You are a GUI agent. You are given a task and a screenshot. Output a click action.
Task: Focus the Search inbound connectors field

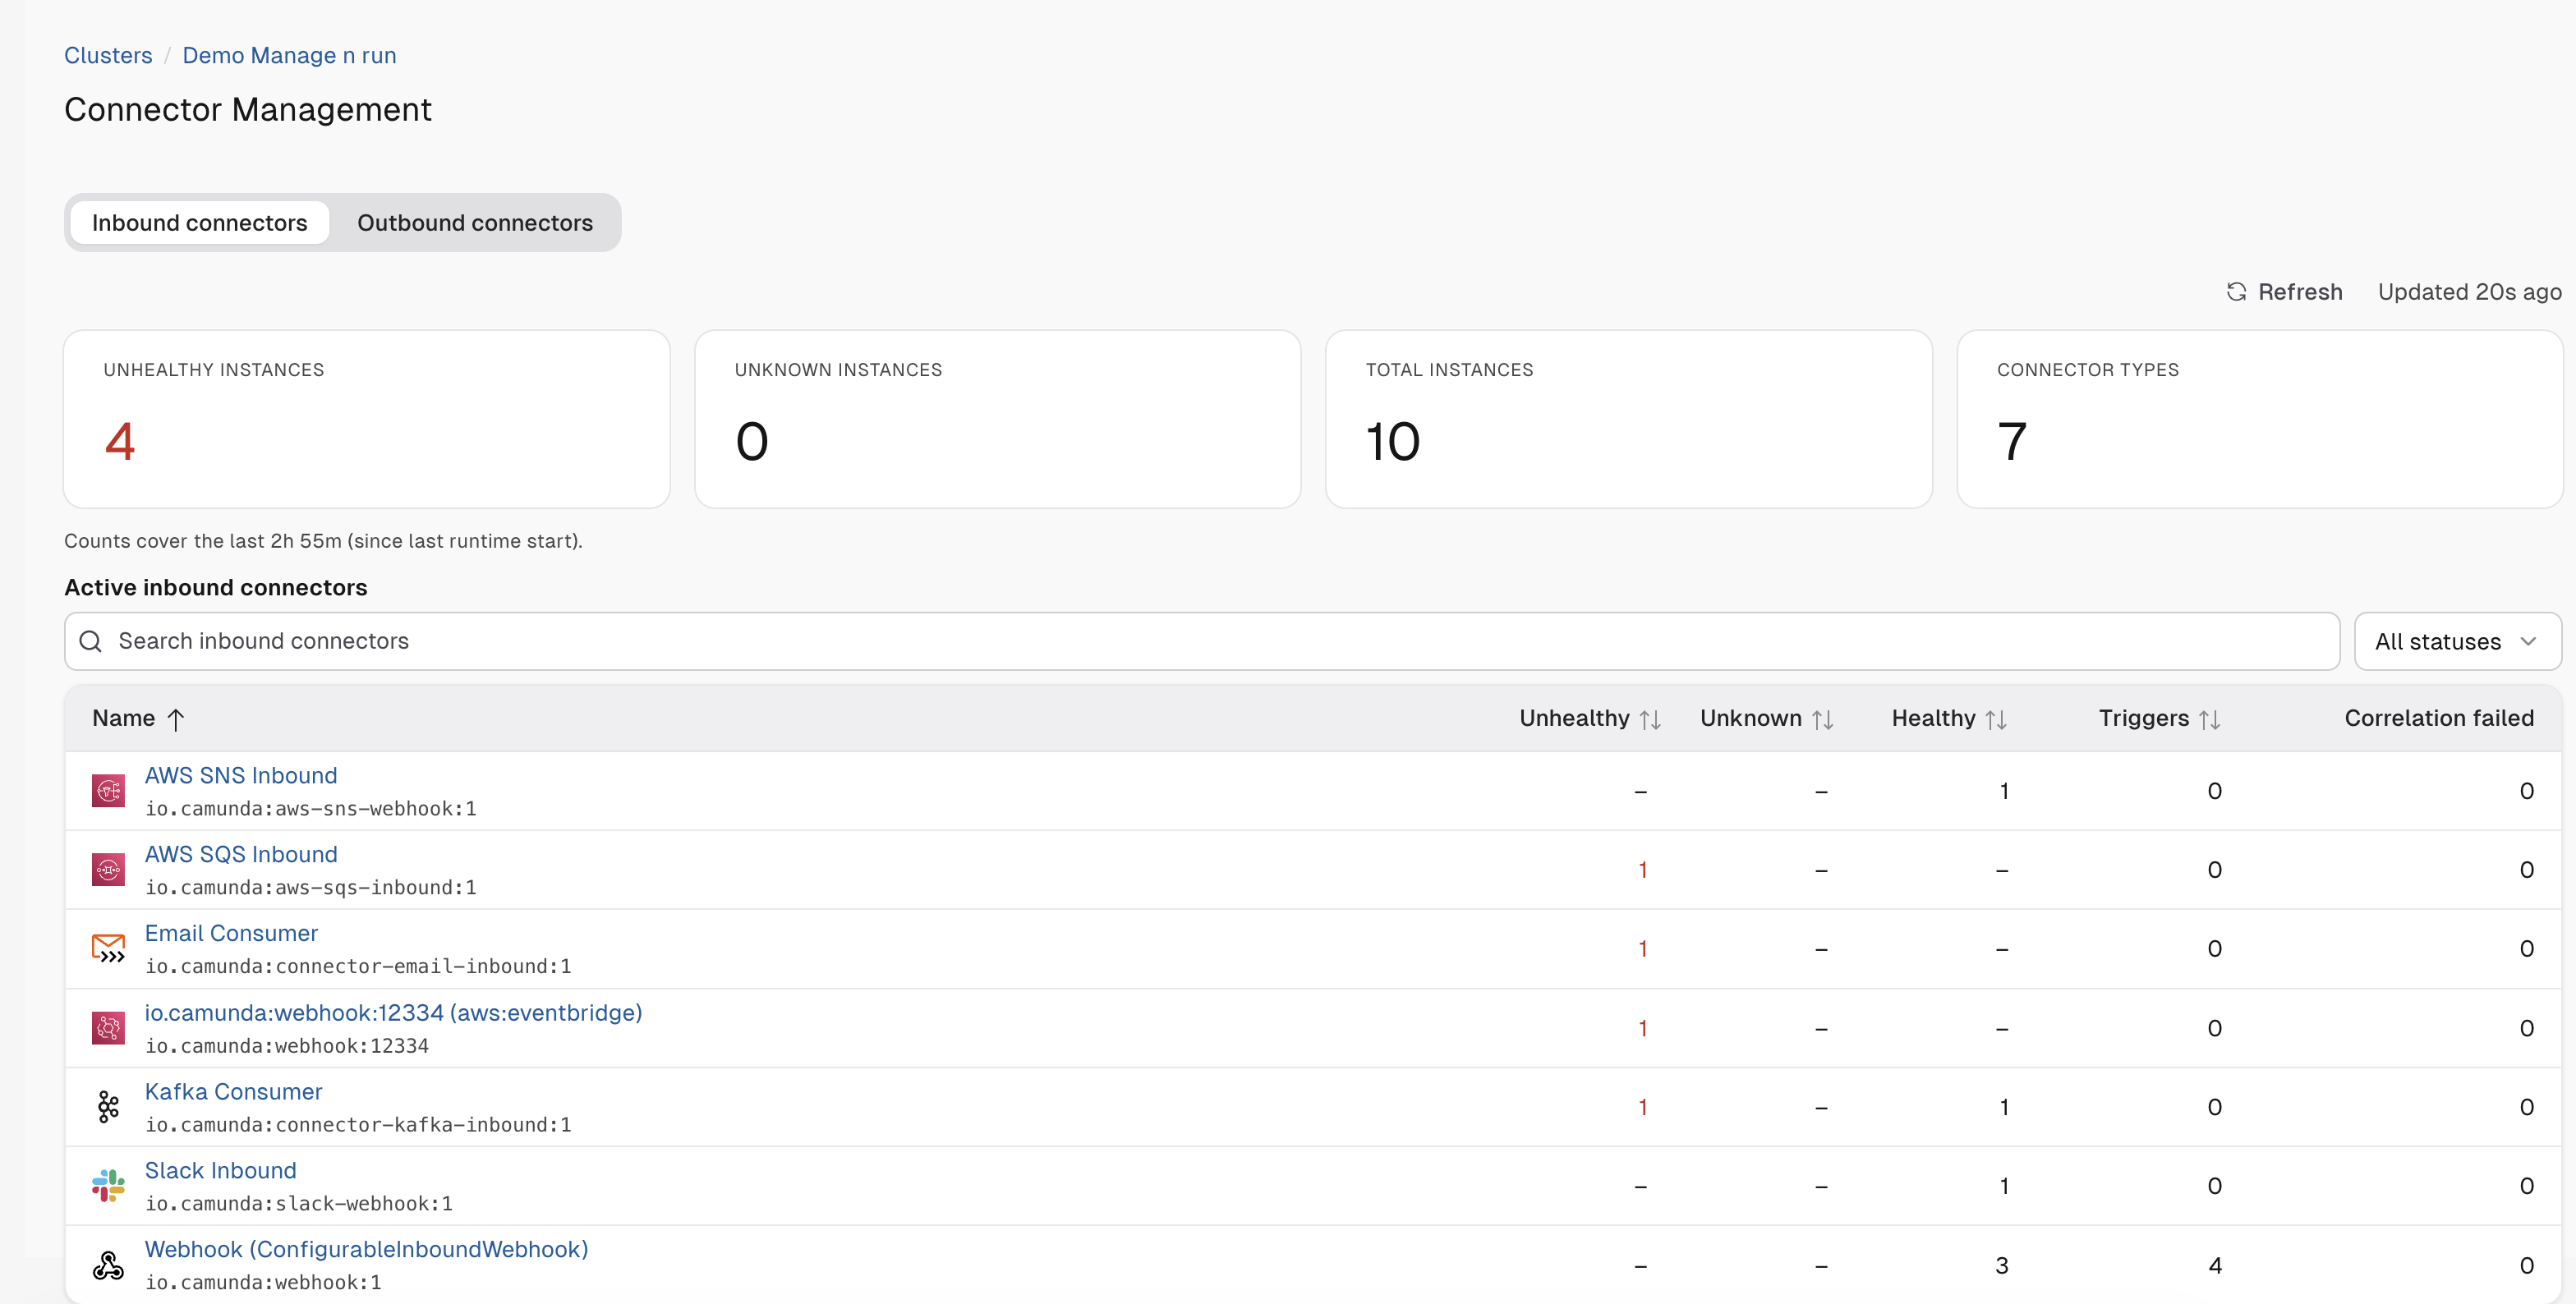click(1201, 641)
